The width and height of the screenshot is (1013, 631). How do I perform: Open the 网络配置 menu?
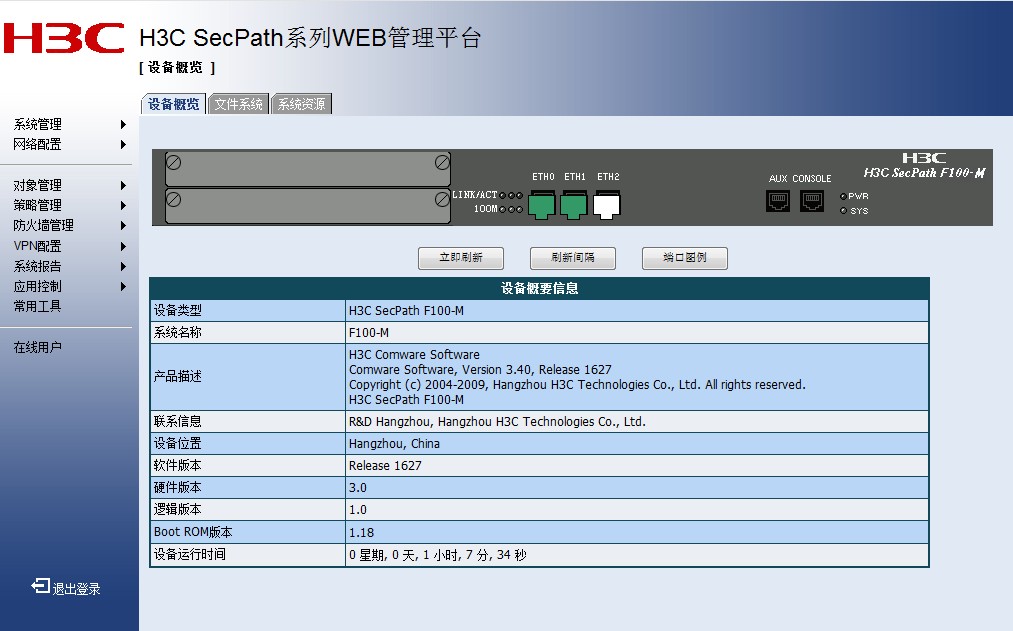37,145
